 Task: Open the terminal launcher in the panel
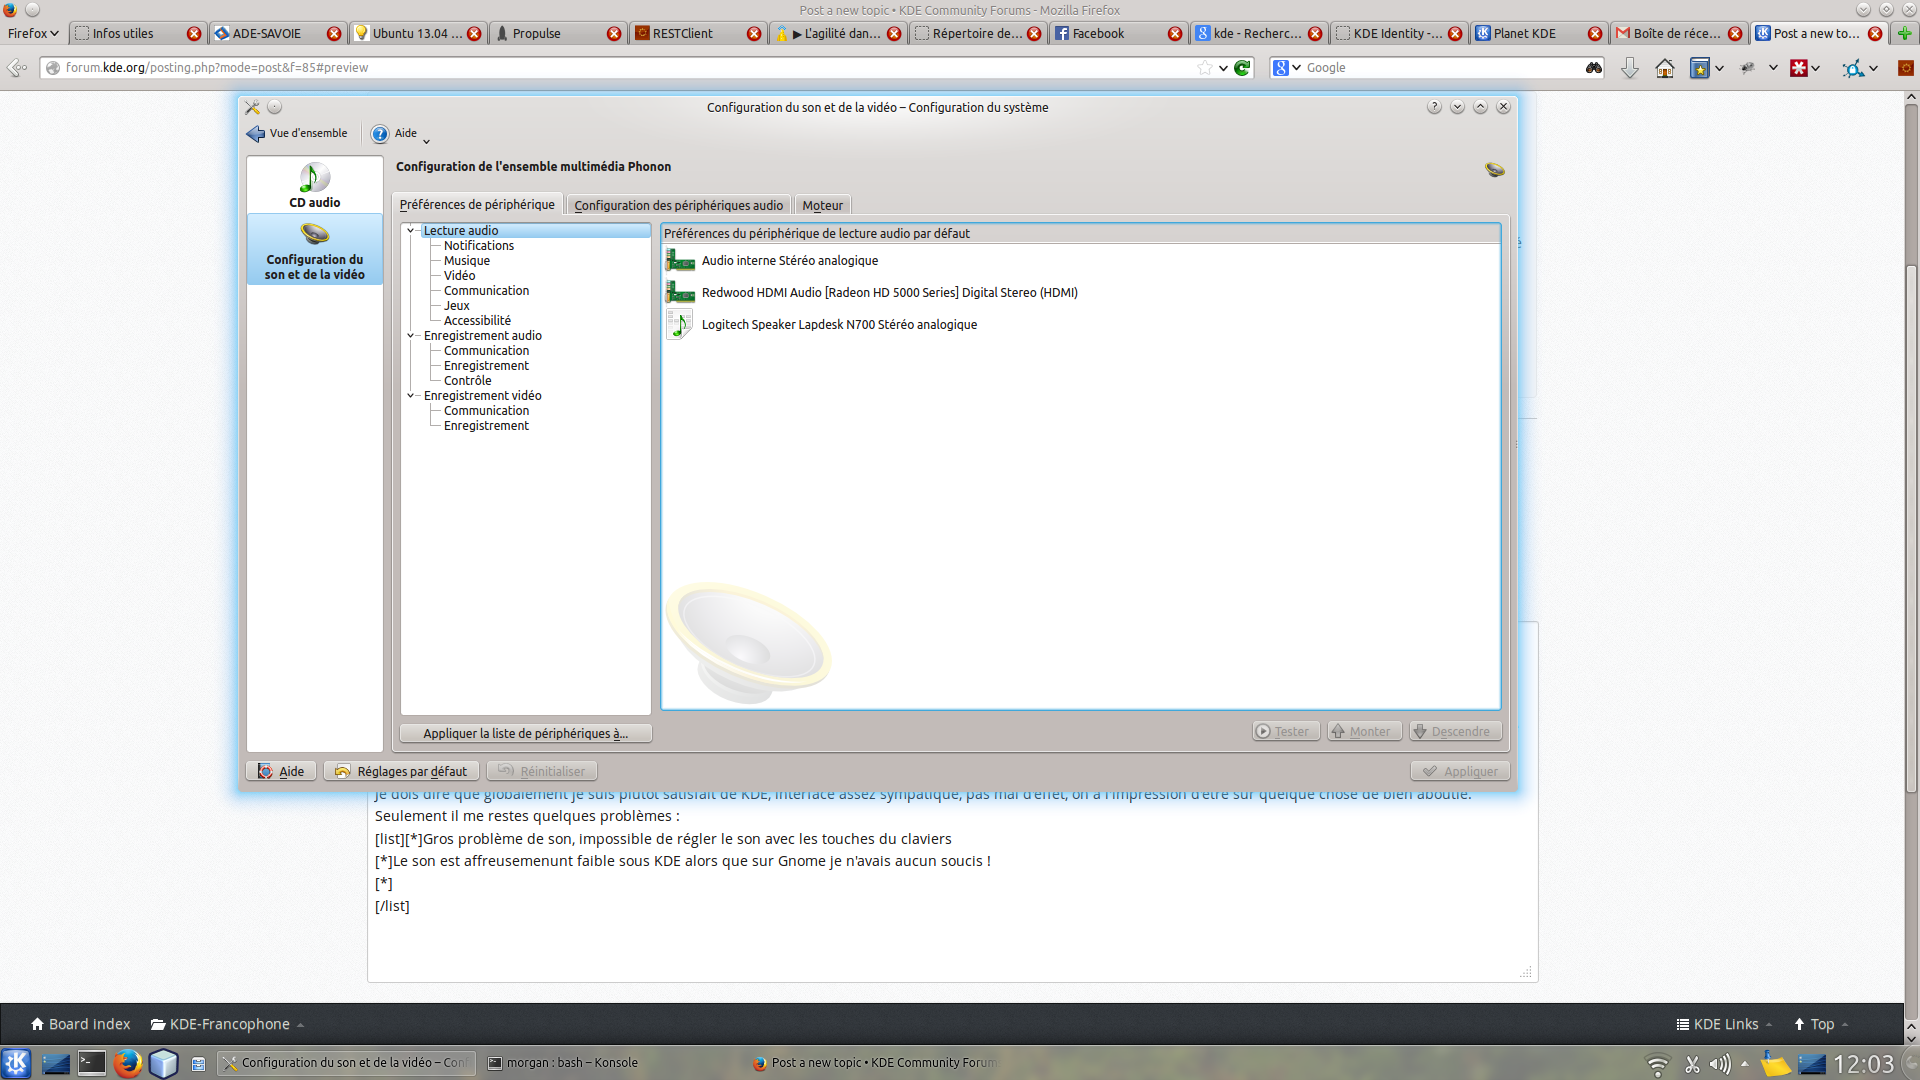pos(91,1062)
